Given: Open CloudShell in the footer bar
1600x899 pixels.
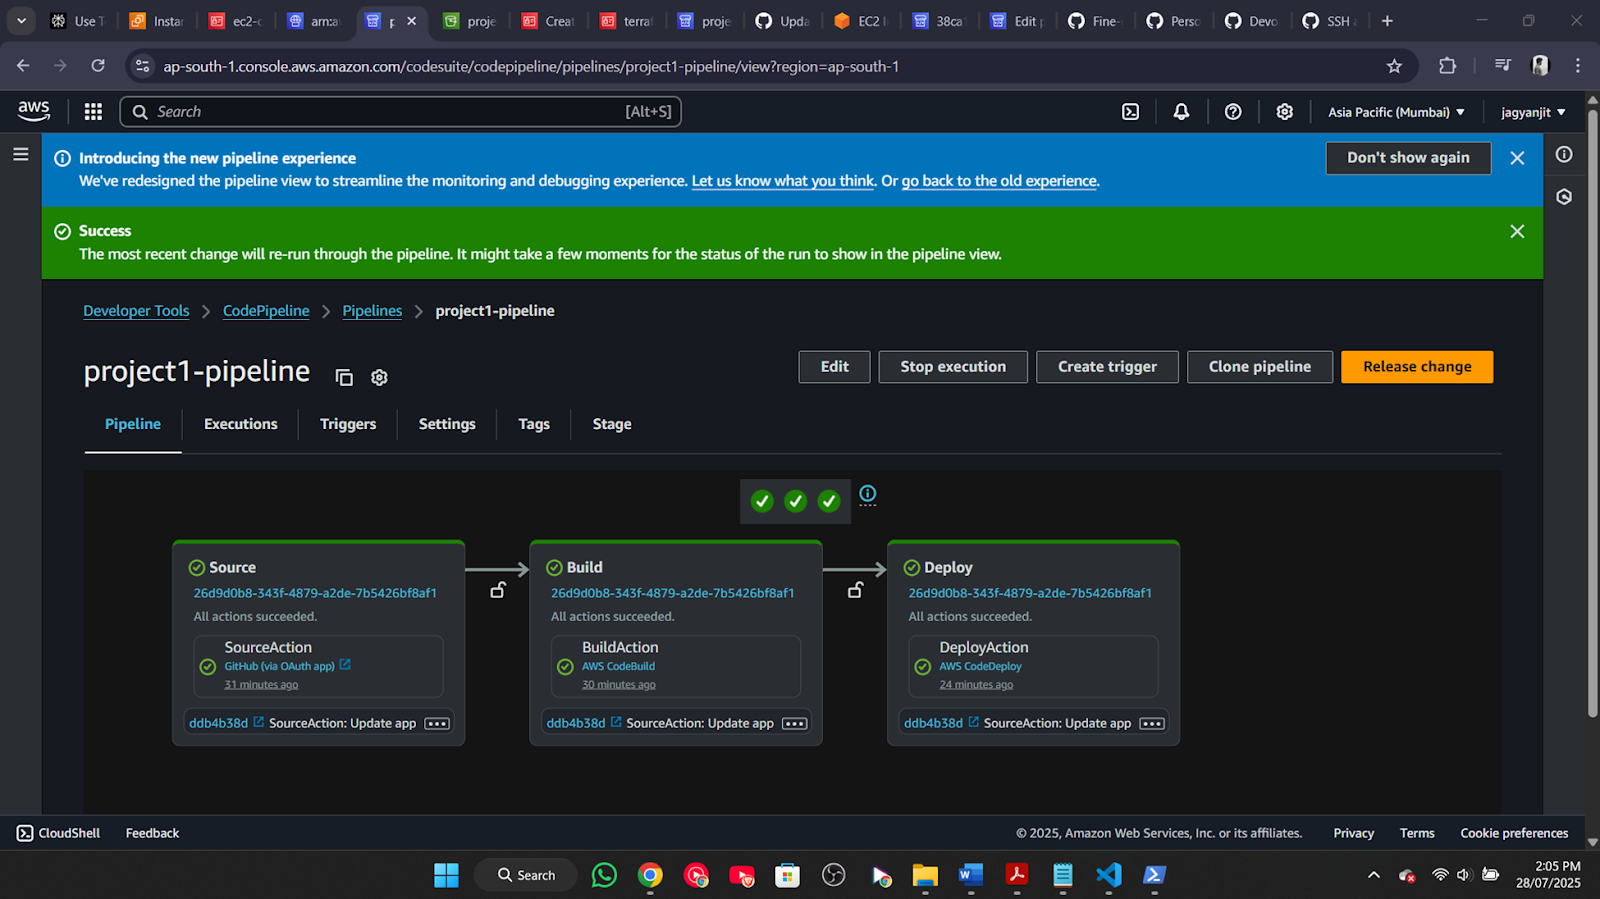Looking at the screenshot, I should (58, 833).
